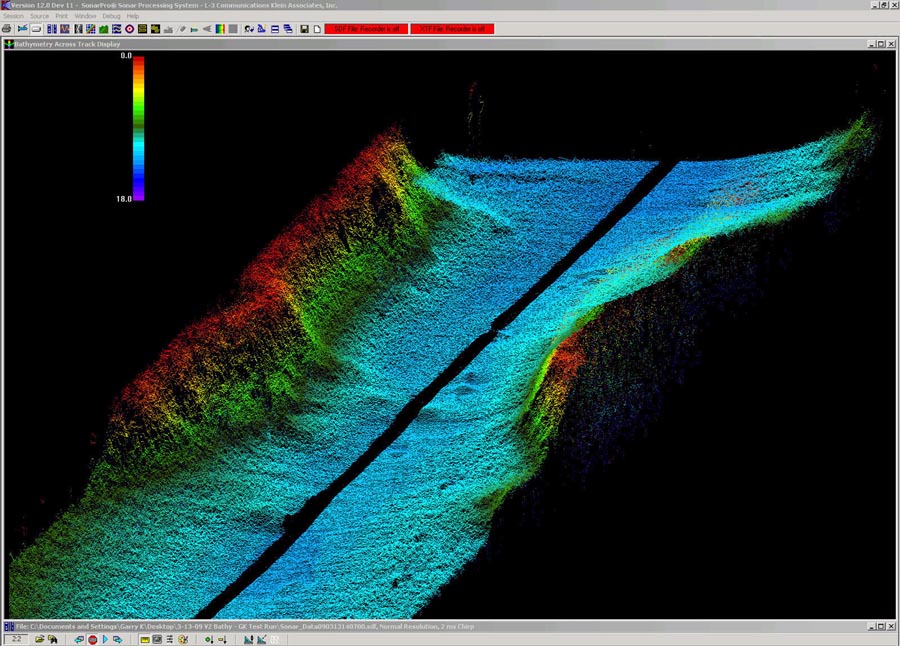Open the Source menu
The width and height of the screenshot is (900, 646).
click(x=39, y=17)
